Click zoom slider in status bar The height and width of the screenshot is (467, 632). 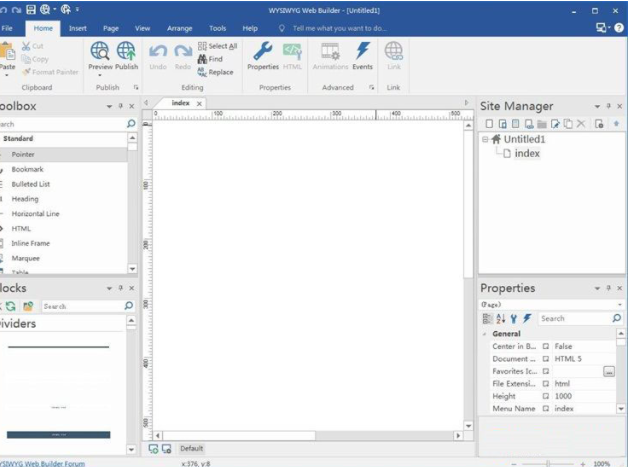point(548,464)
